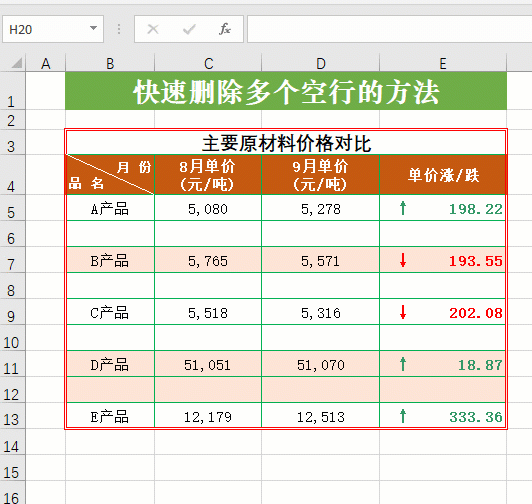Select the cell with 5,080
Image resolution: width=532 pixels, height=504 pixels.
coord(208,208)
